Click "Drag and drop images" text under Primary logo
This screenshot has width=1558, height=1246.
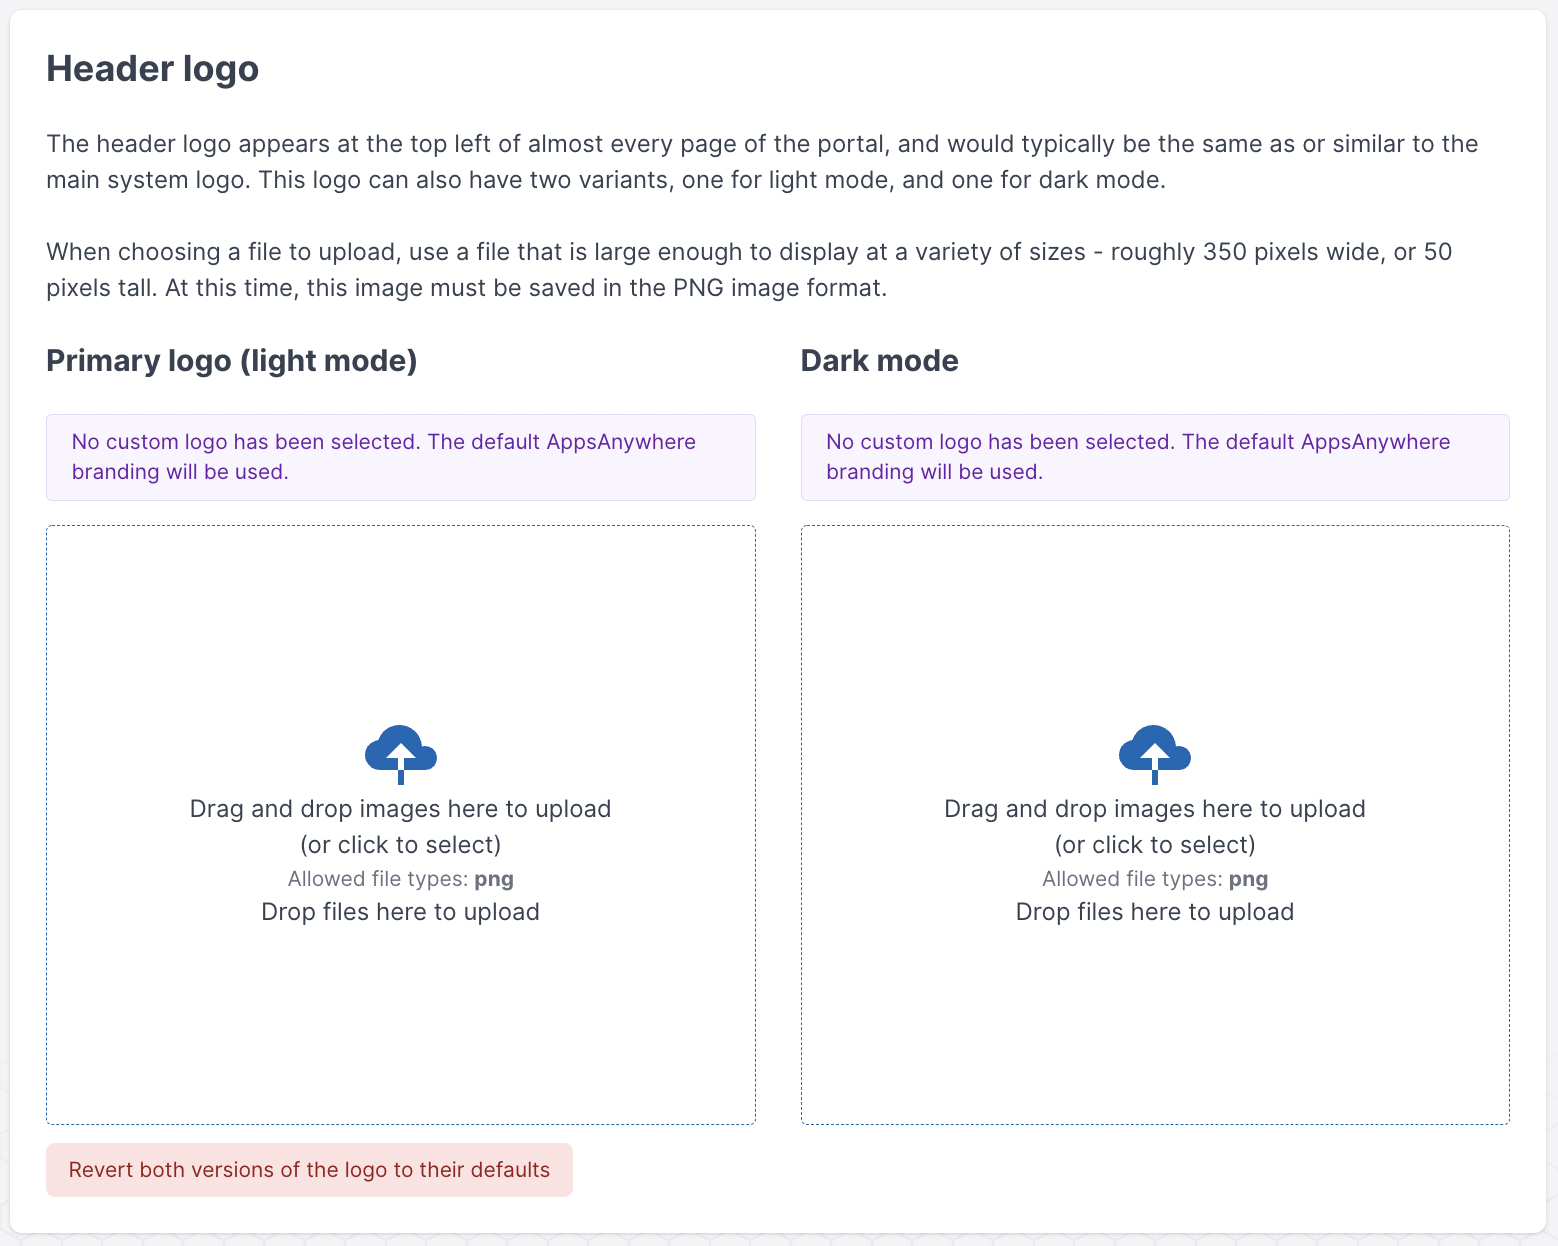(x=400, y=809)
